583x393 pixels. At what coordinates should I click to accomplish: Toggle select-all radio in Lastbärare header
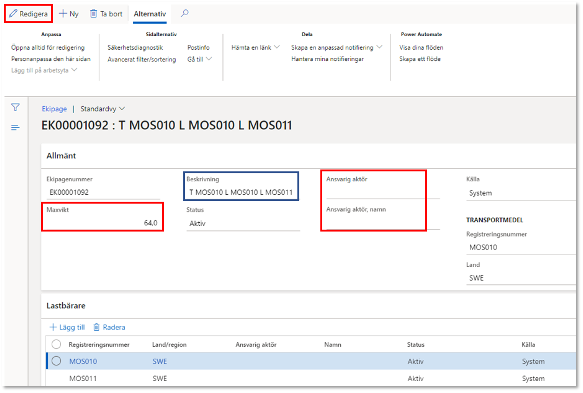56,344
